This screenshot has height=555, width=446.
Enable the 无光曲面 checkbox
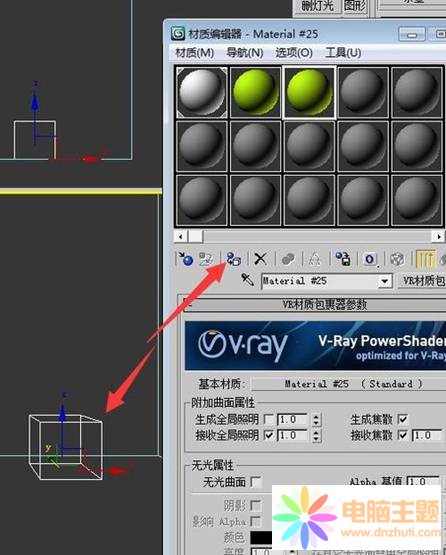256,482
